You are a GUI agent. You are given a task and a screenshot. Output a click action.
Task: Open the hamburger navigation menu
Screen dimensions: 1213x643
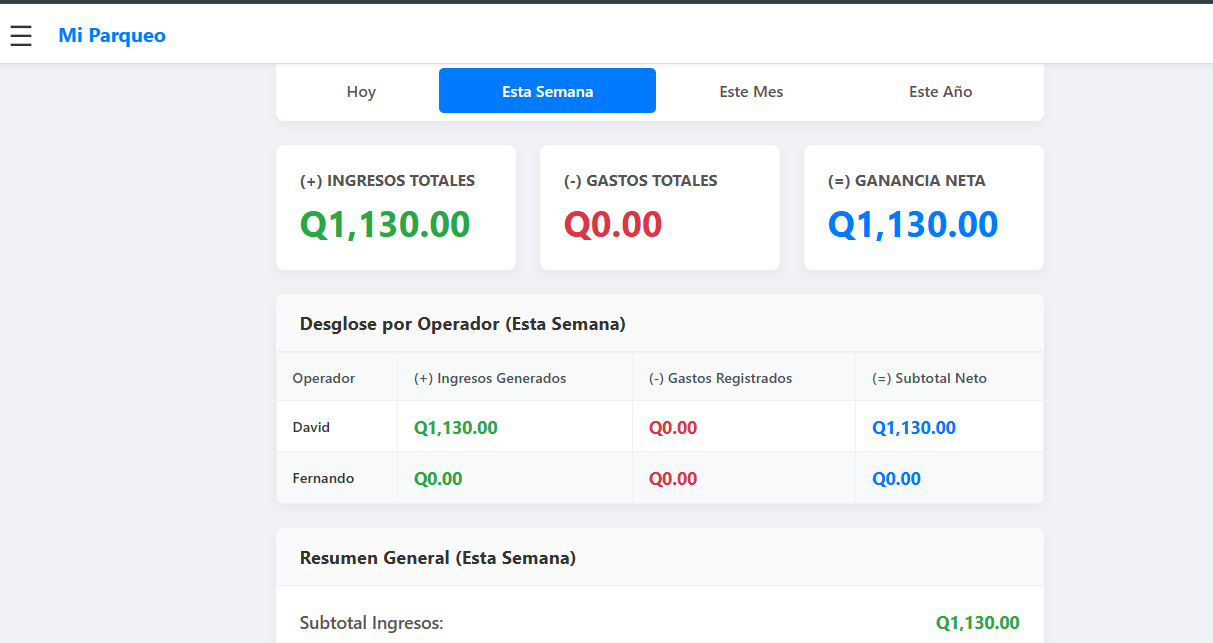(x=21, y=36)
